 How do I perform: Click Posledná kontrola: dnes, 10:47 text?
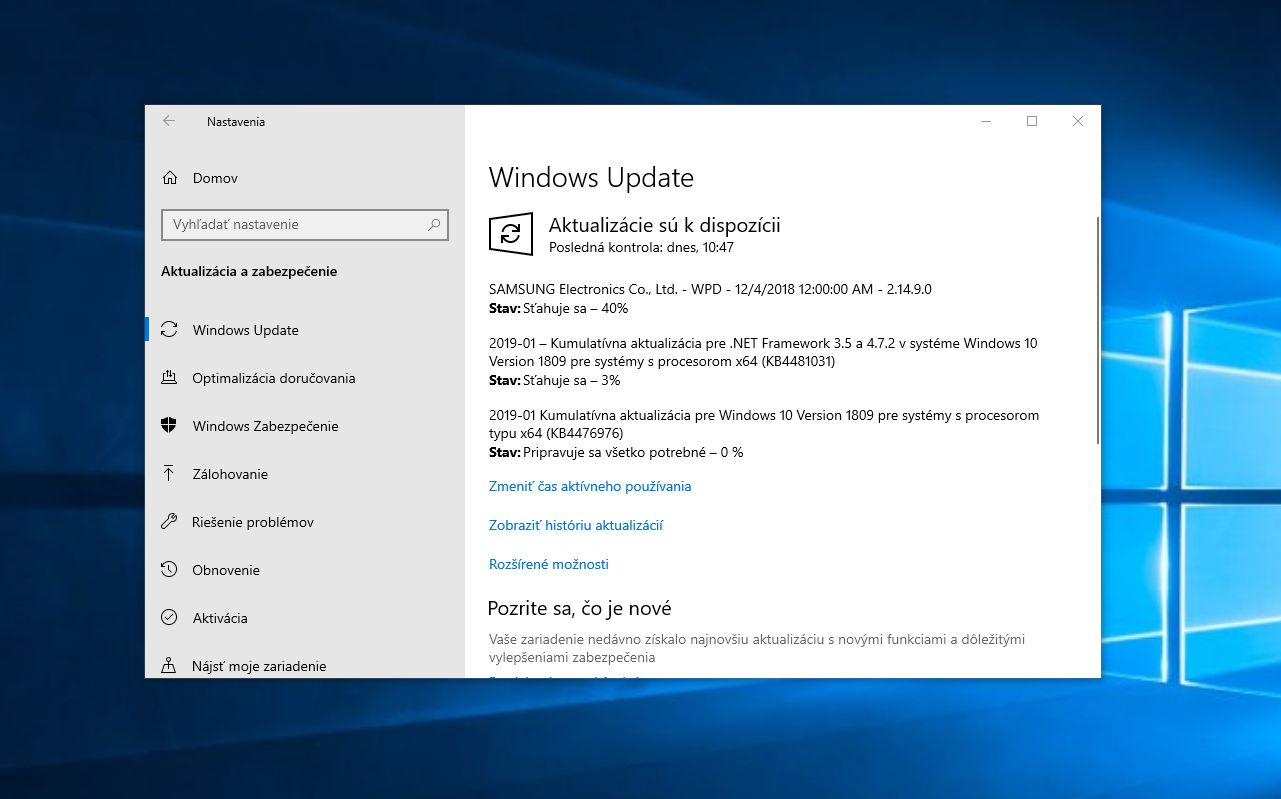point(641,247)
